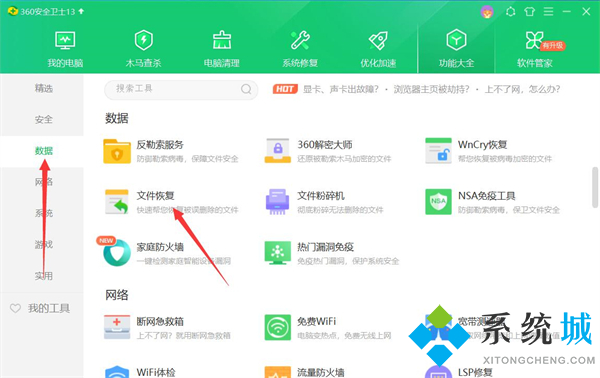The width and height of the screenshot is (600, 378).
Task: Open 功能大全 cube icon
Action: pos(456,40)
